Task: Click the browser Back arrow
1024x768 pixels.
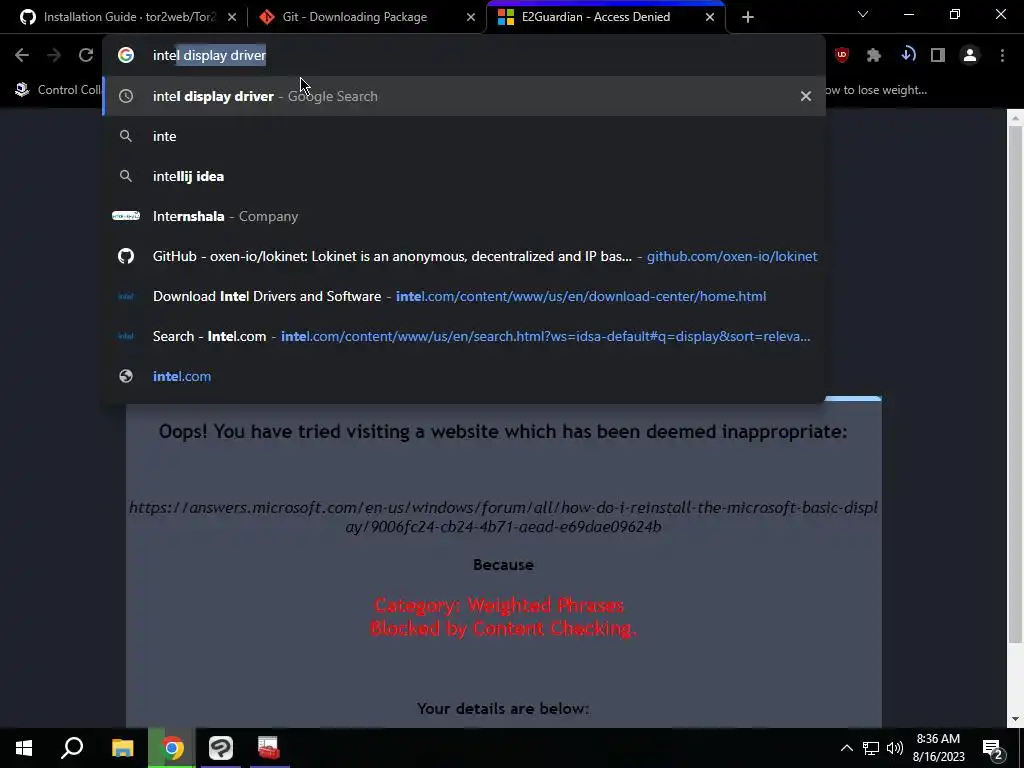Action: tap(22, 56)
